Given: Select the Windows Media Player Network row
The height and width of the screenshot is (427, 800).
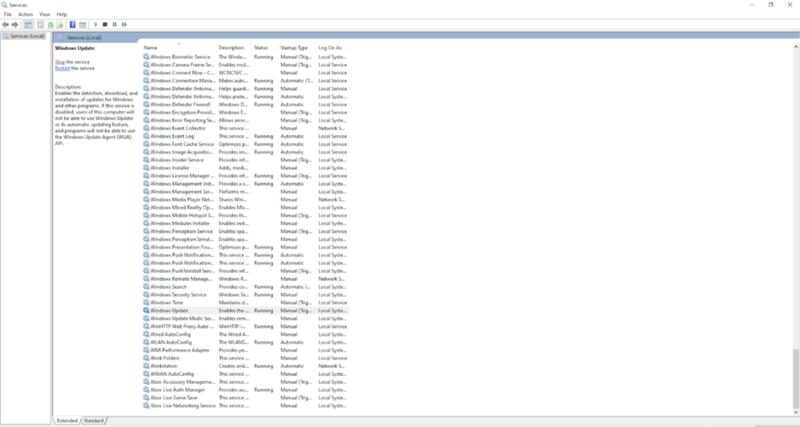Looking at the screenshot, I should point(245,199).
